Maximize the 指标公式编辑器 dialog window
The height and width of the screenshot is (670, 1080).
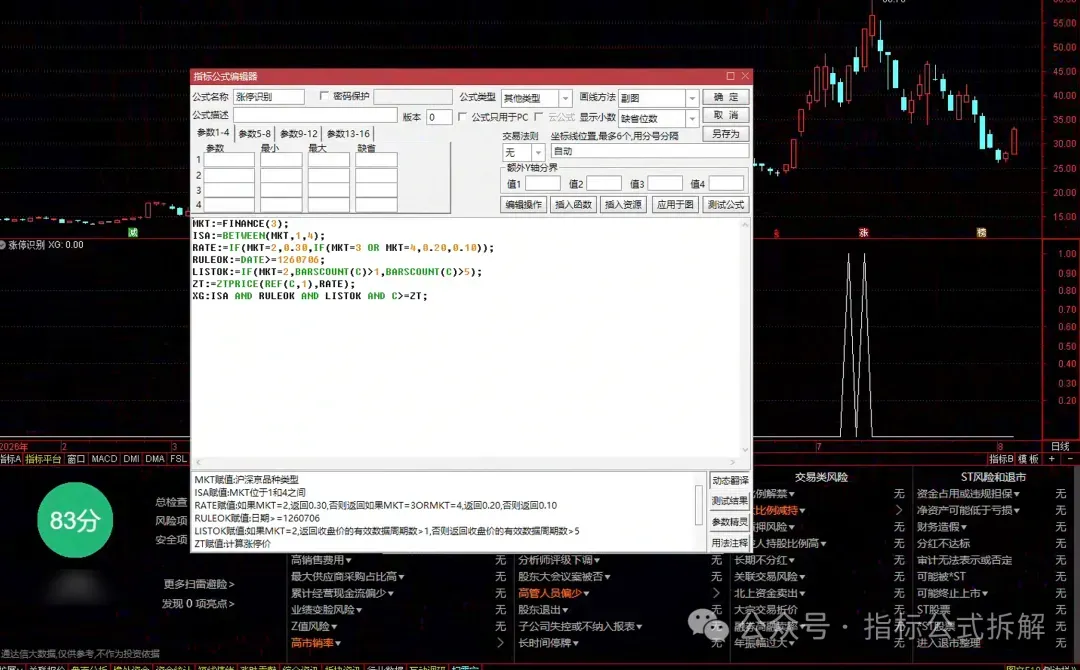tap(730, 76)
